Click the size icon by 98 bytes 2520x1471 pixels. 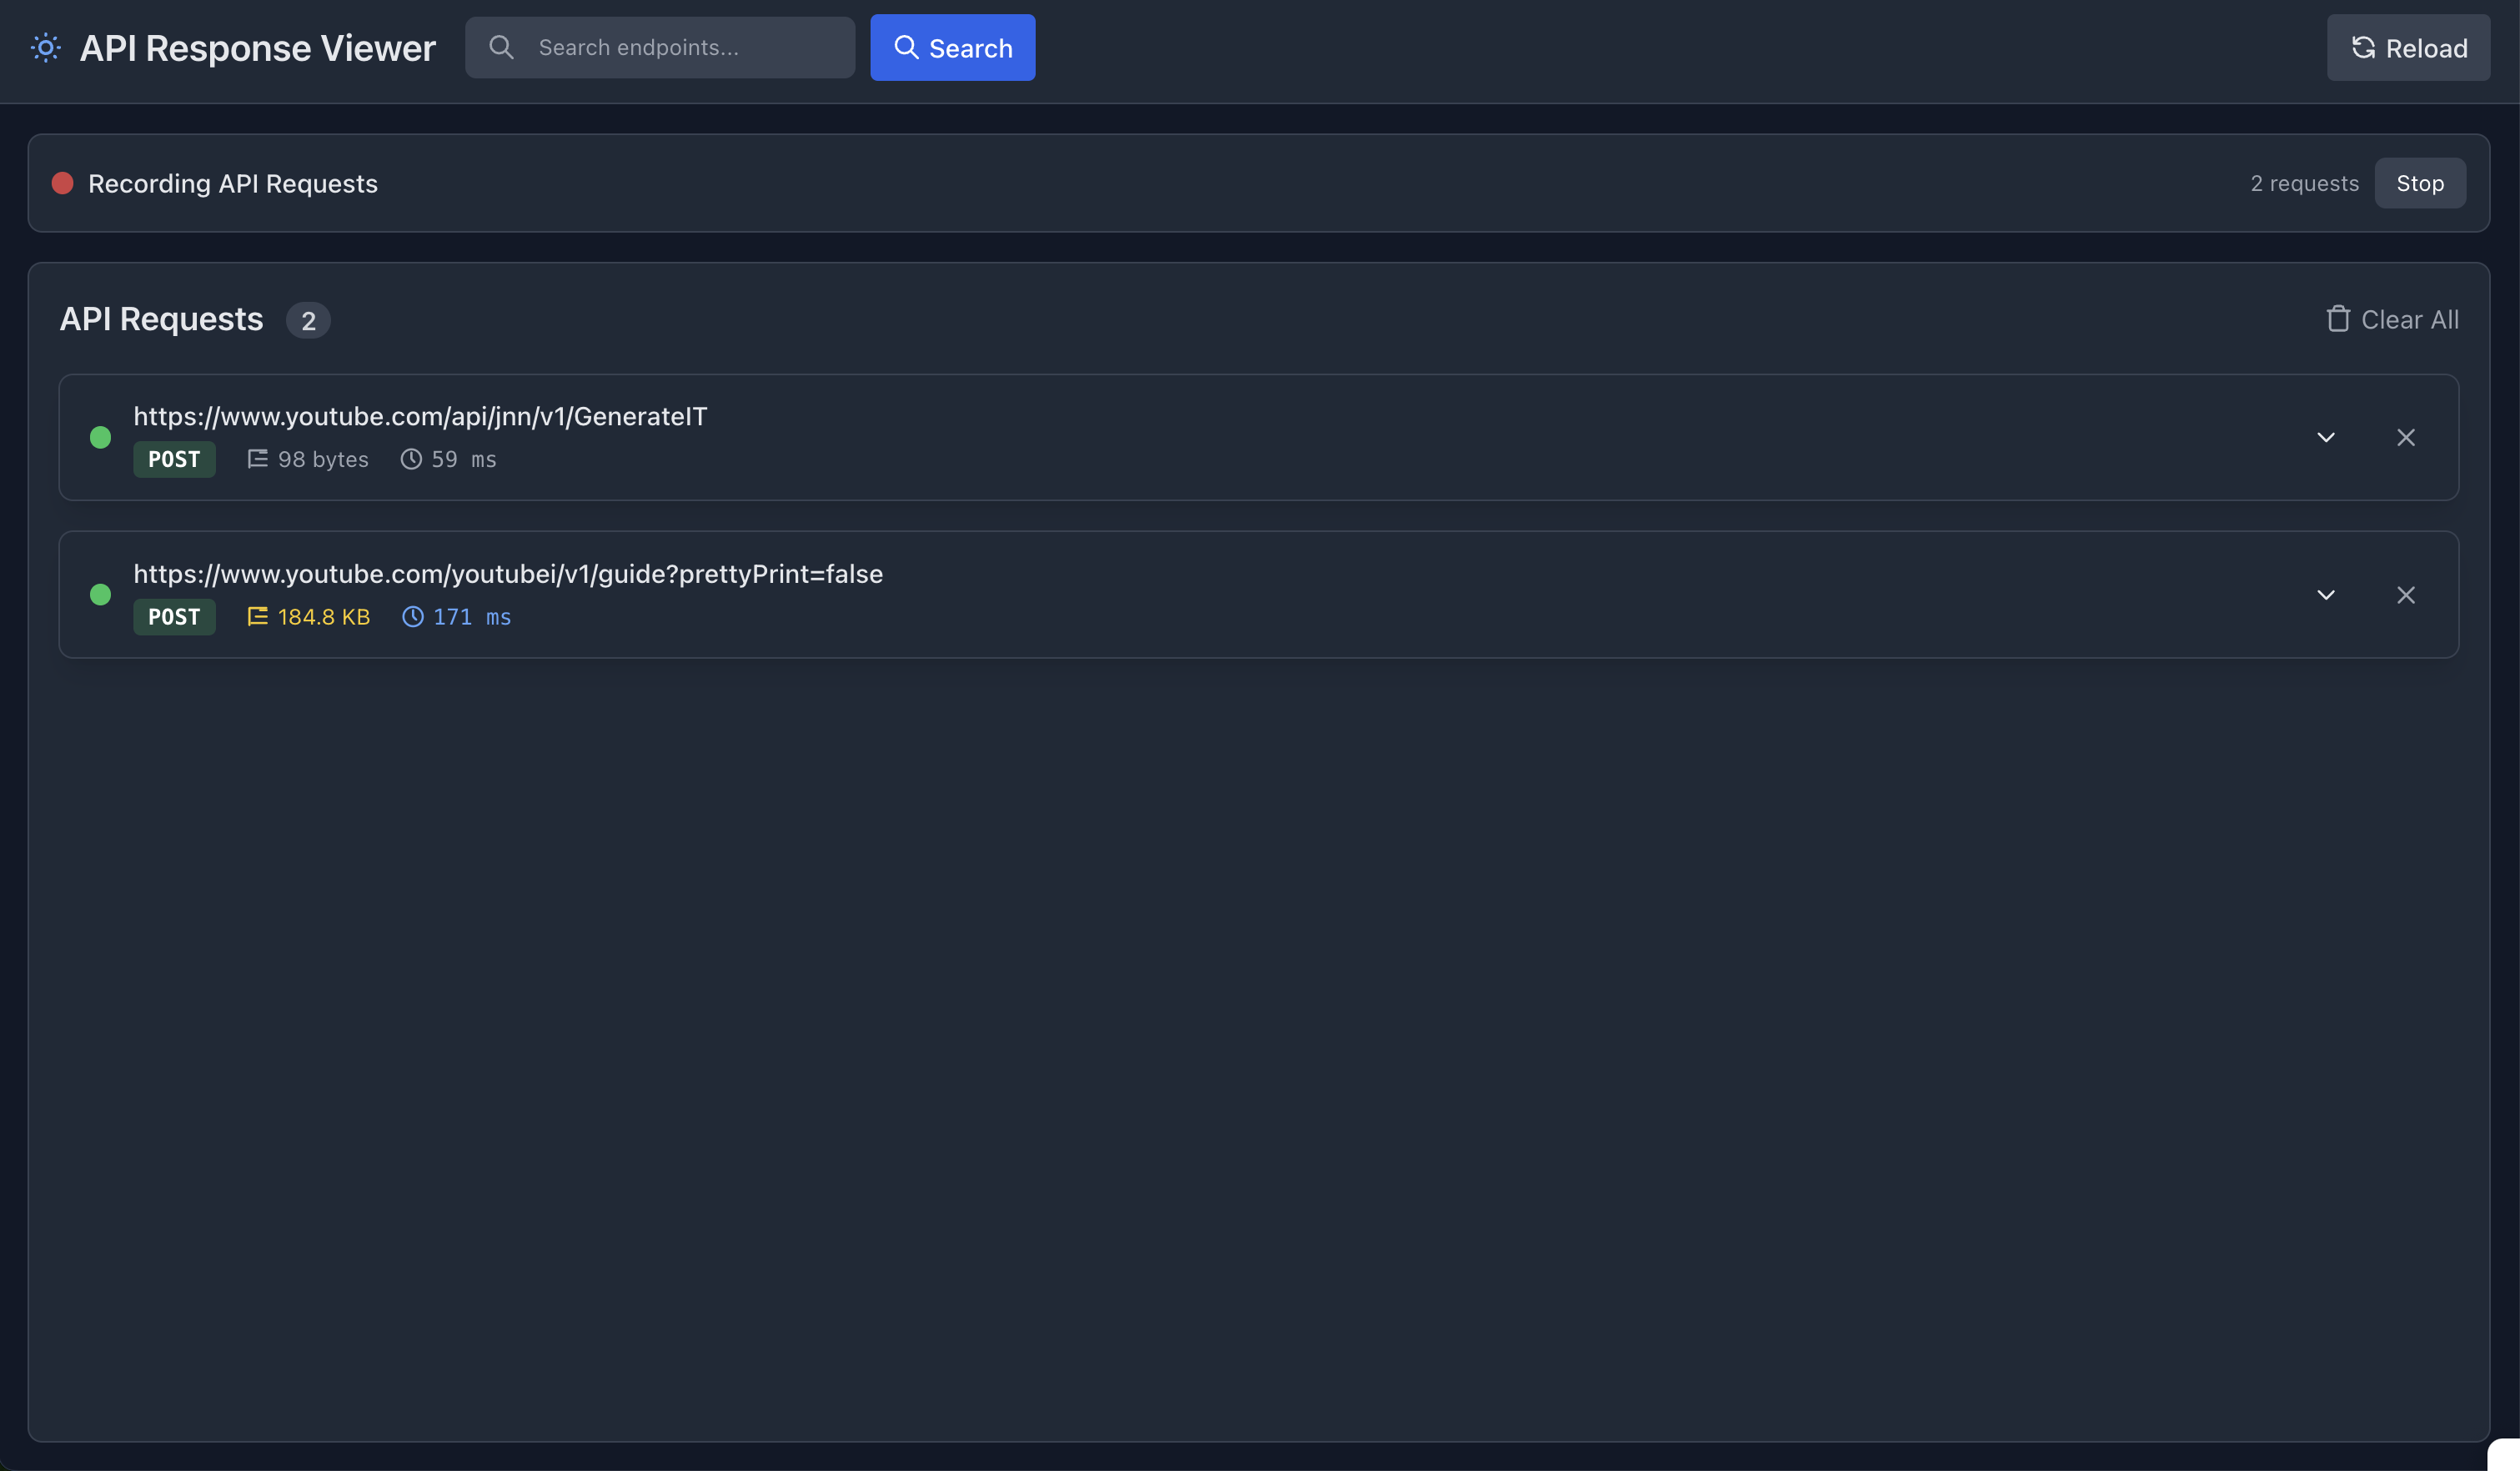257,459
